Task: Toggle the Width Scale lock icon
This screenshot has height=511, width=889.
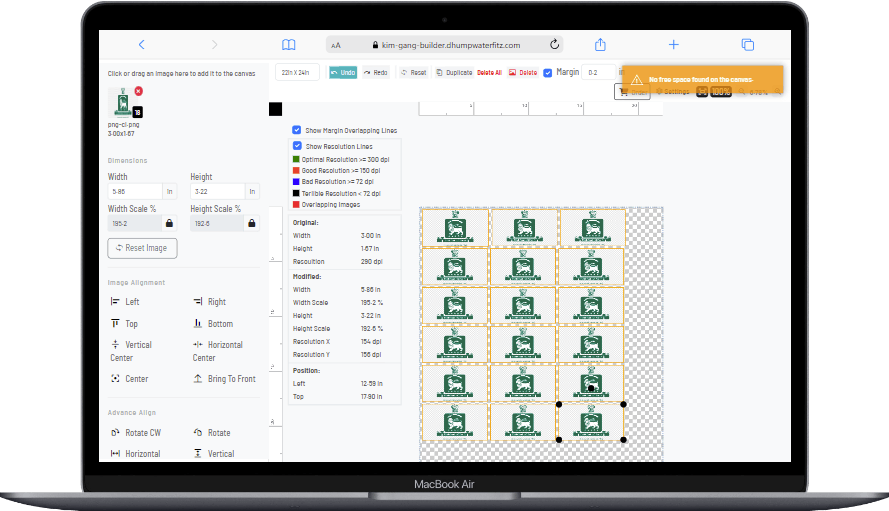Action: point(169,223)
